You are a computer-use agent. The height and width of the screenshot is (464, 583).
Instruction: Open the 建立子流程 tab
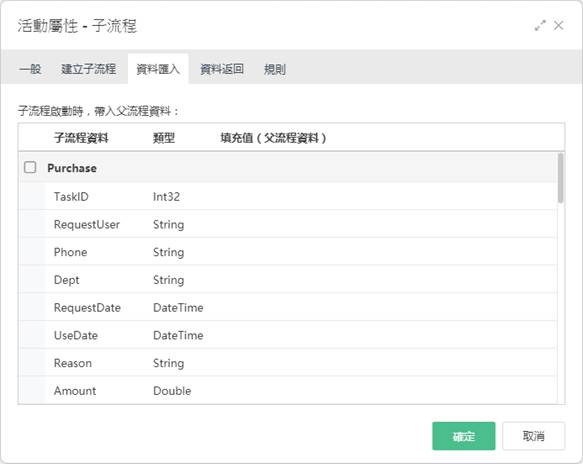[x=88, y=69]
